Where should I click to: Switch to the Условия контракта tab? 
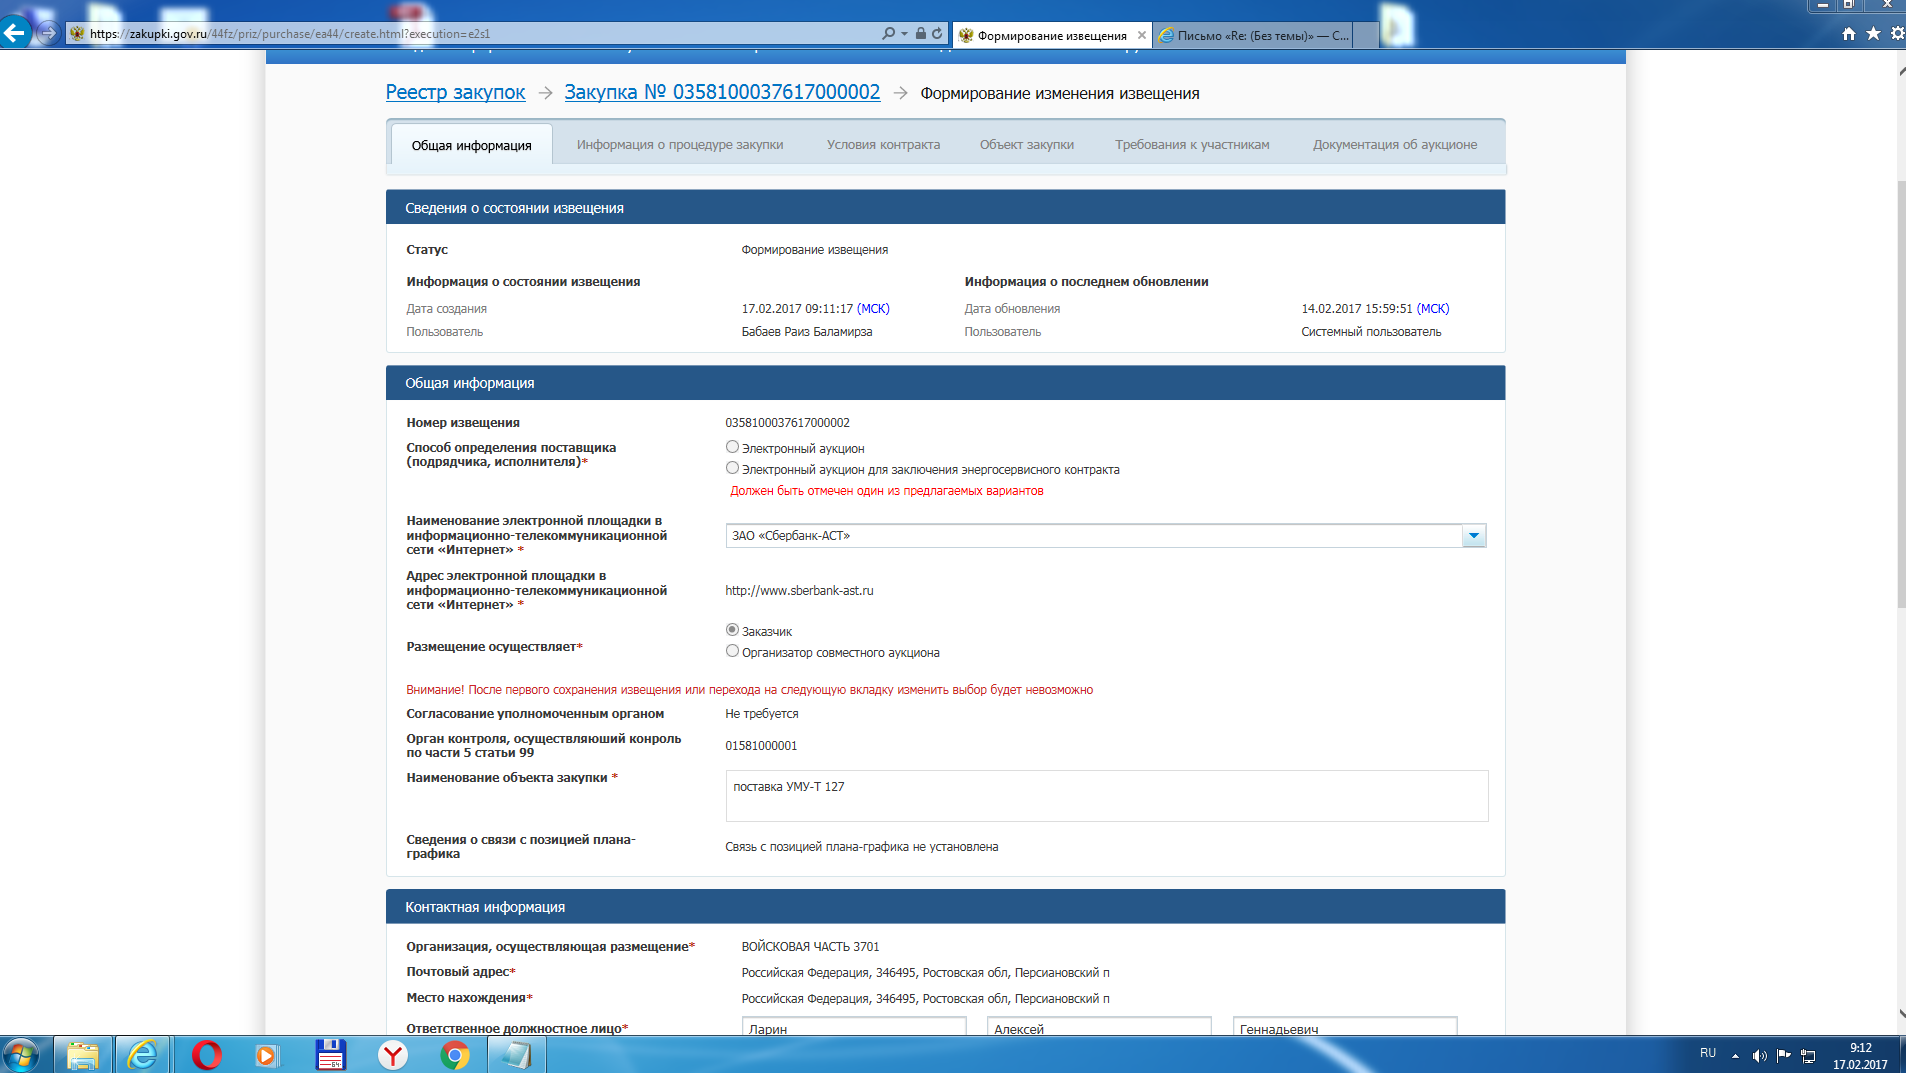(x=883, y=145)
